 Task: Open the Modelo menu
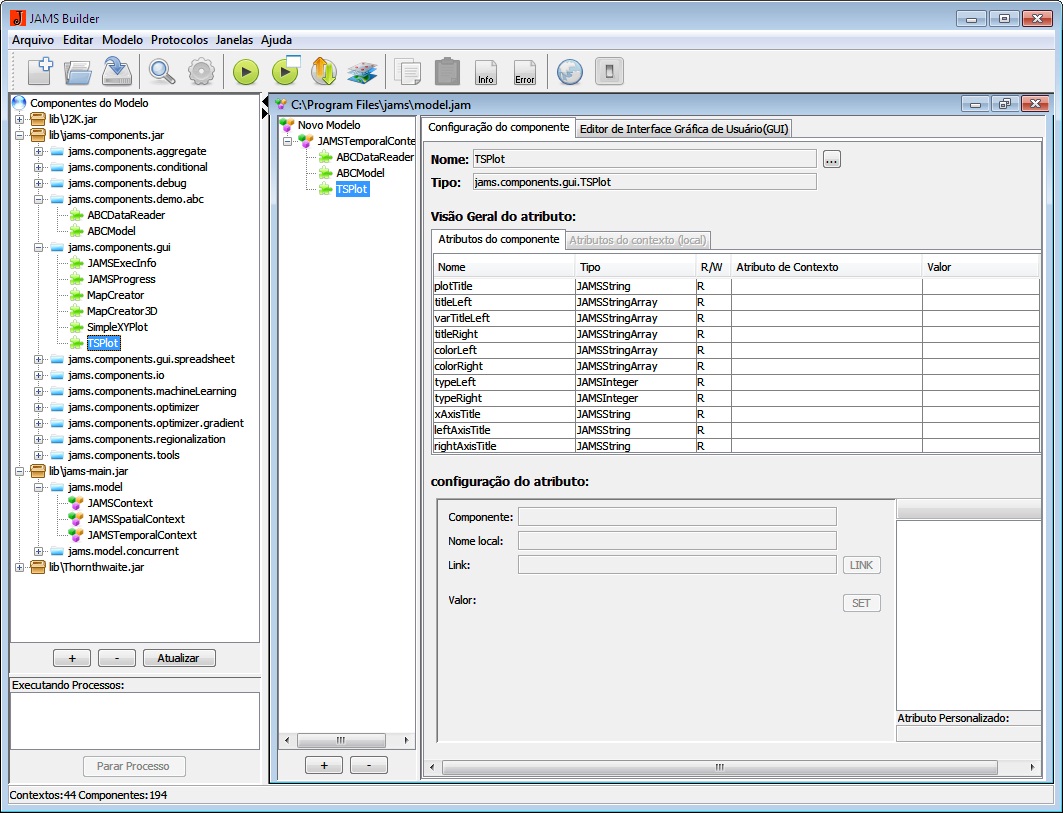[x=122, y=40]
